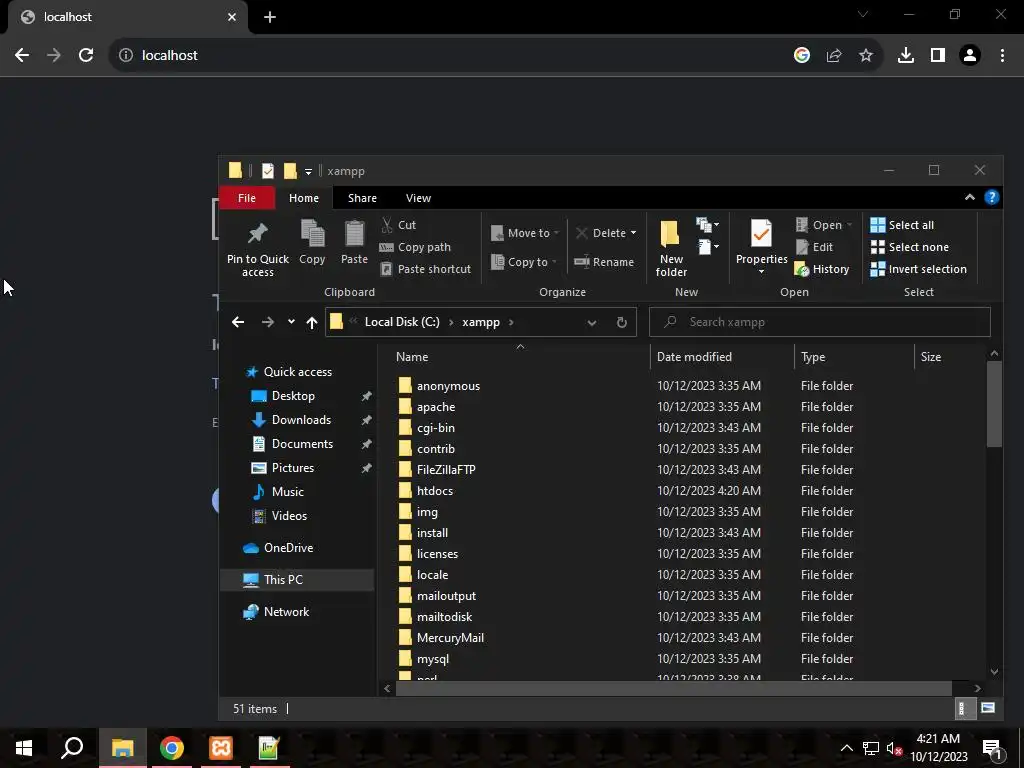Open XAMPP from Windows taskbar
This screenshot has width=1024, height=768.
(221, 748)
